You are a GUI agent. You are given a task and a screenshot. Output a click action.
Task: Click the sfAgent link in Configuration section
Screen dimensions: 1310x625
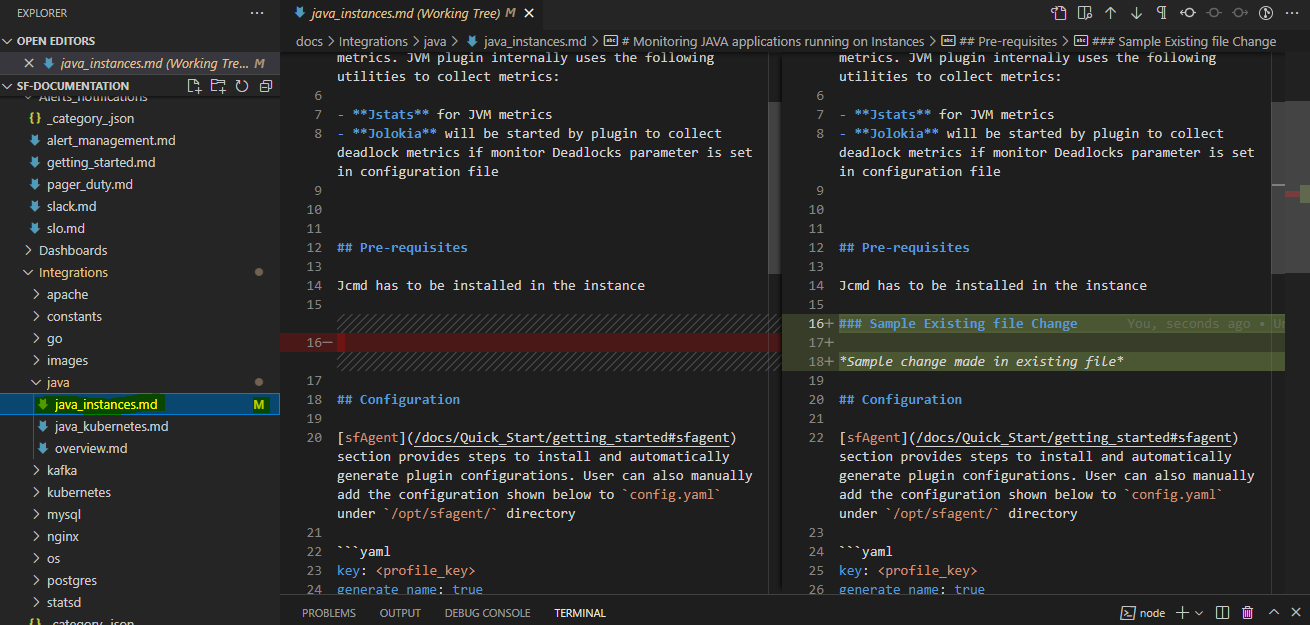371,437
